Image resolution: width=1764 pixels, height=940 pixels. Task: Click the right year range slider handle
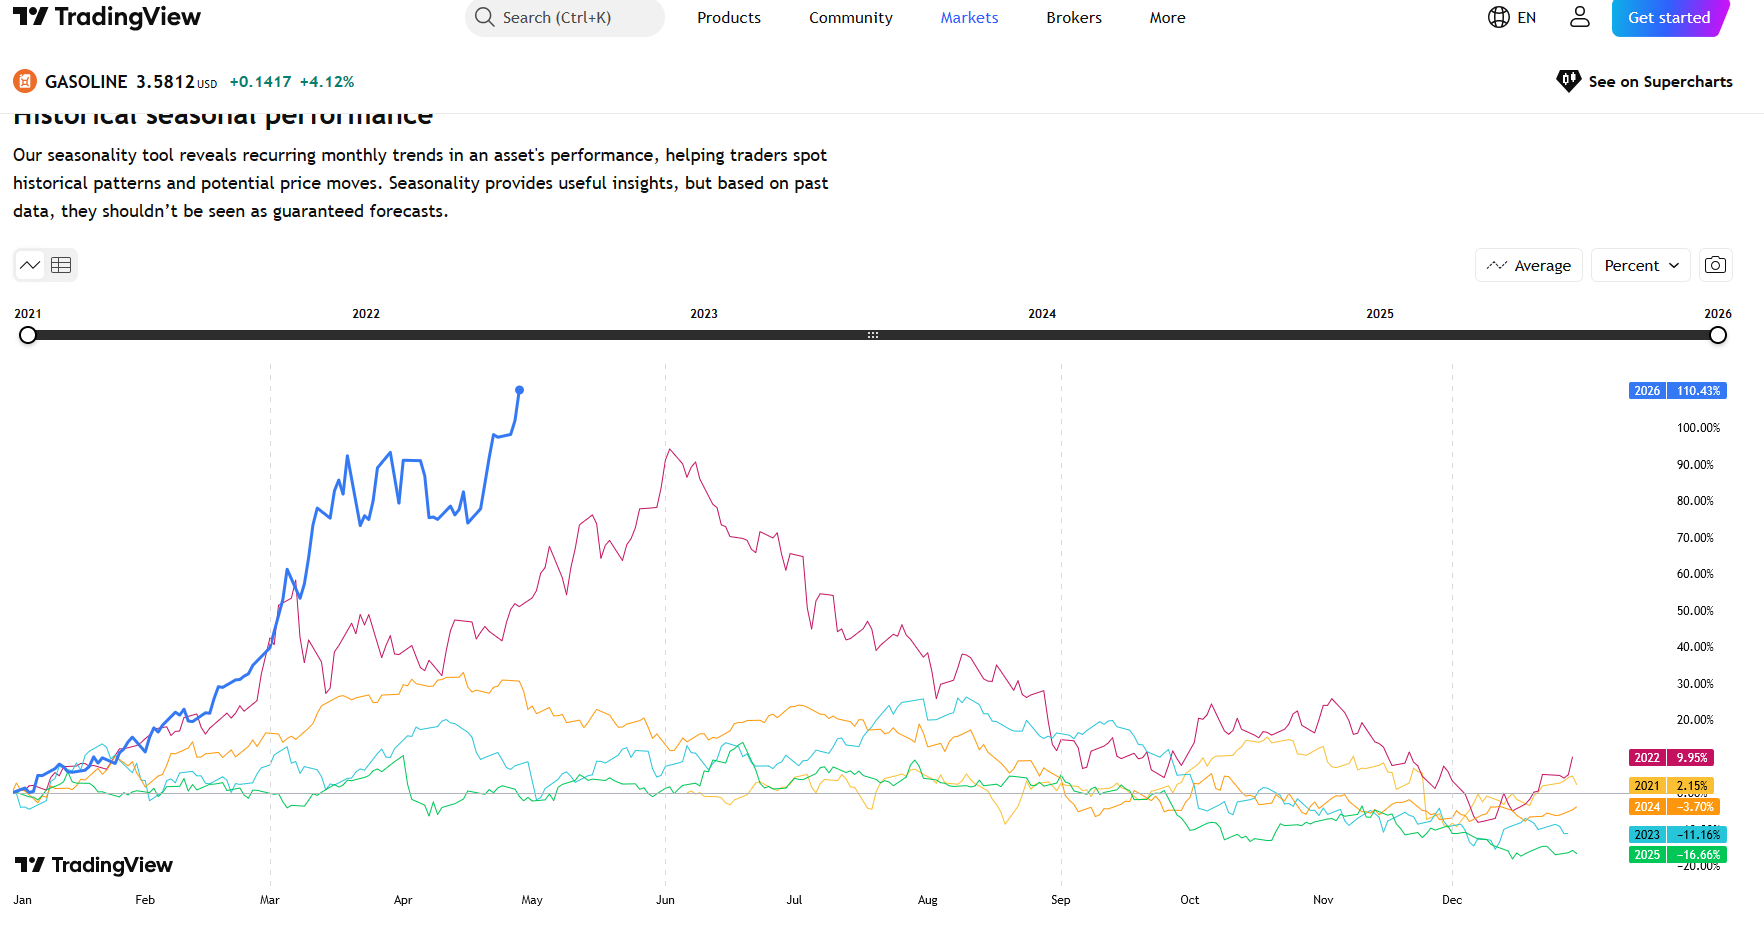tap(1718, 335)
